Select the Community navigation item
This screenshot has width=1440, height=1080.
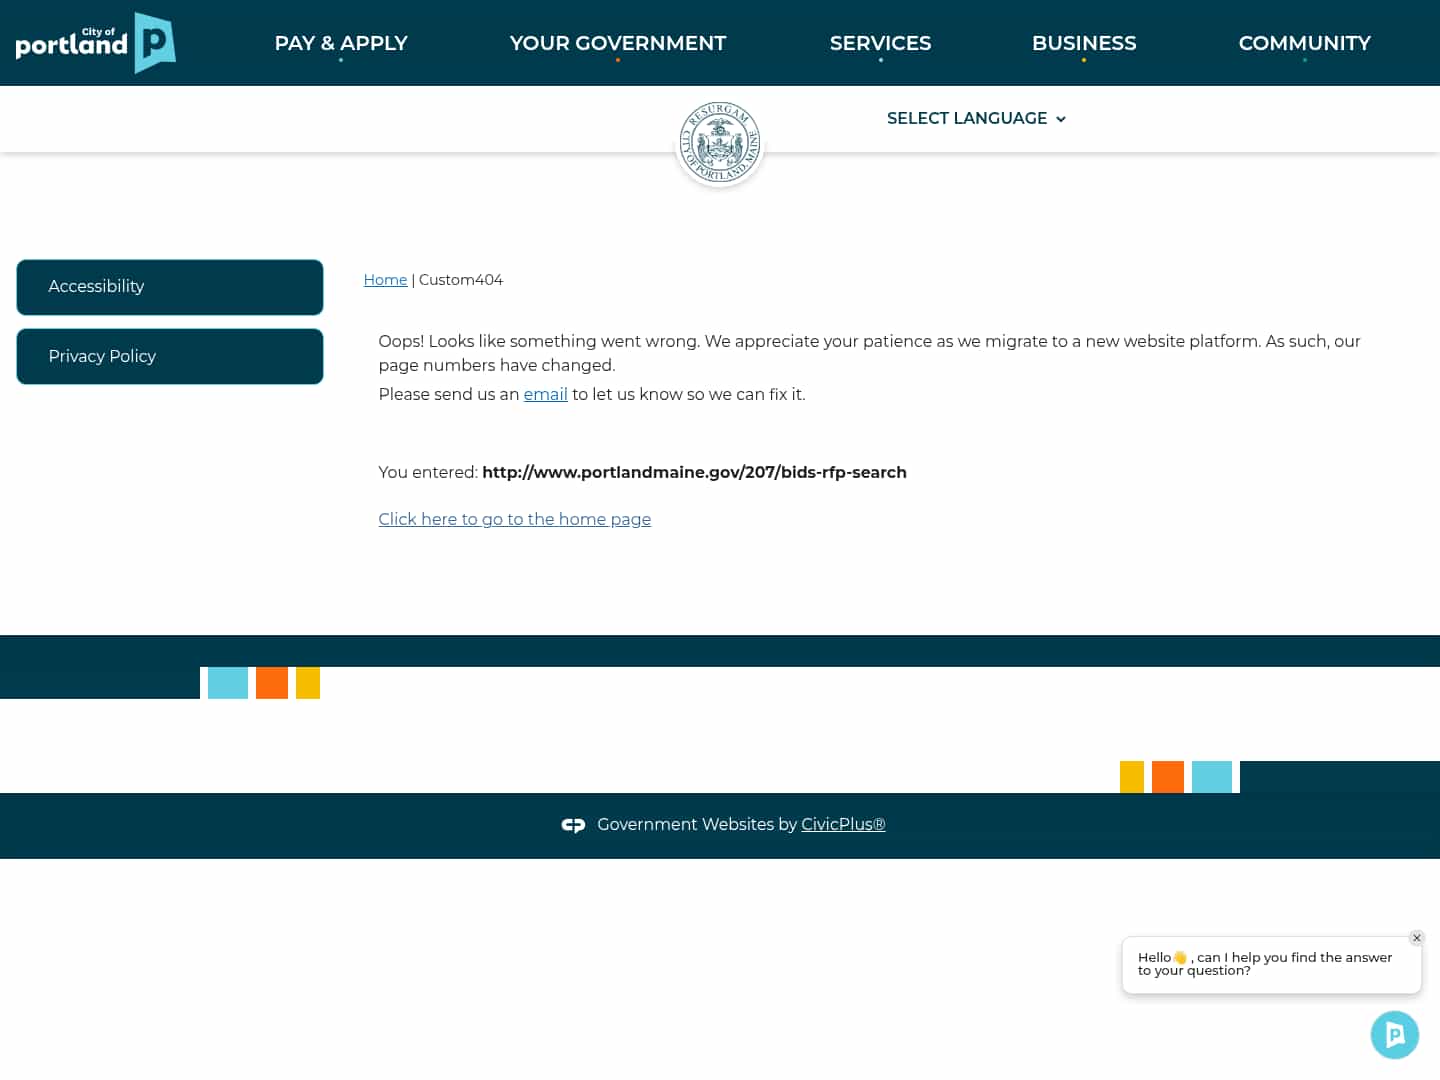(x=1305, y=42)
